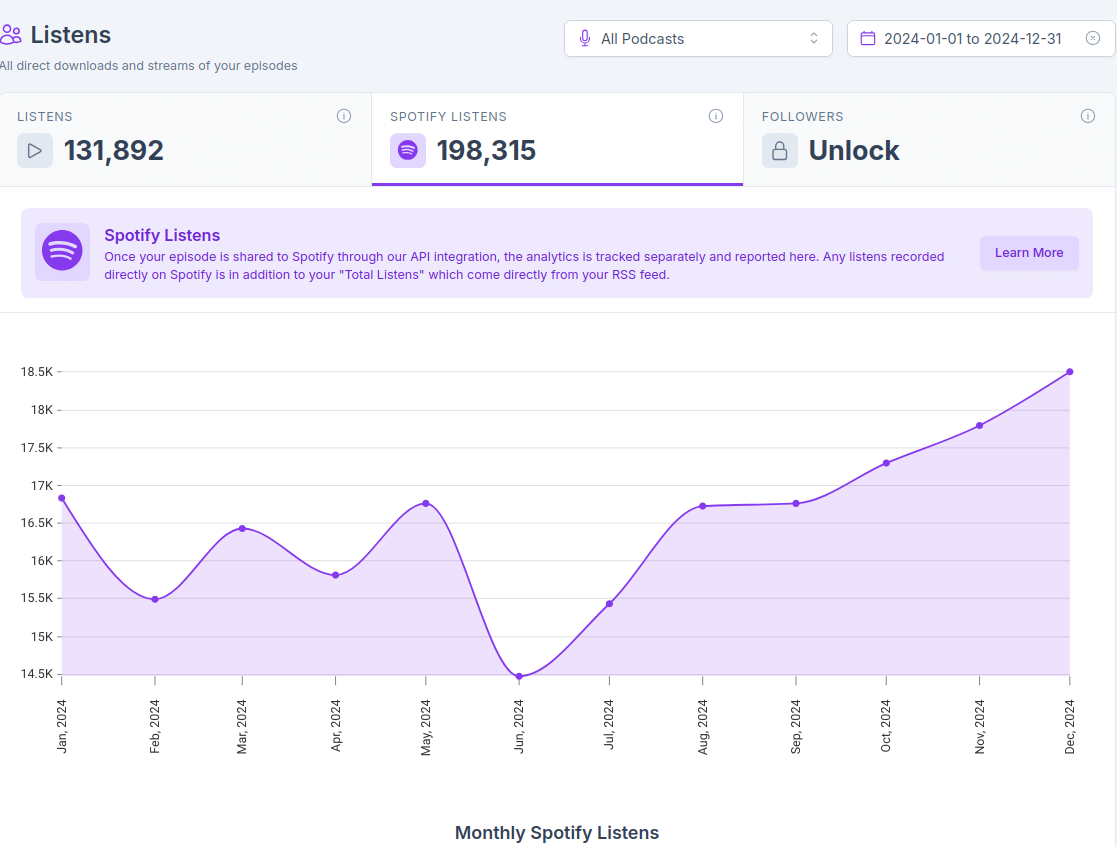This screenshot has height=847, width=1117.
Task: Click the Spotify logo in Spotify Listens tab
Action: click(408, 151)
